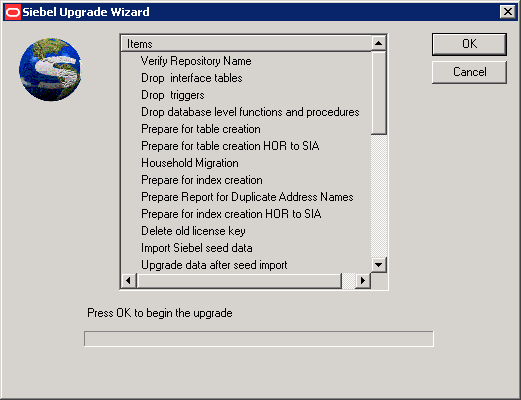Viewport: 521px width, 400px height.
Task: Click the horizontal scroll right arrow
Action: [x=363, y=281]
